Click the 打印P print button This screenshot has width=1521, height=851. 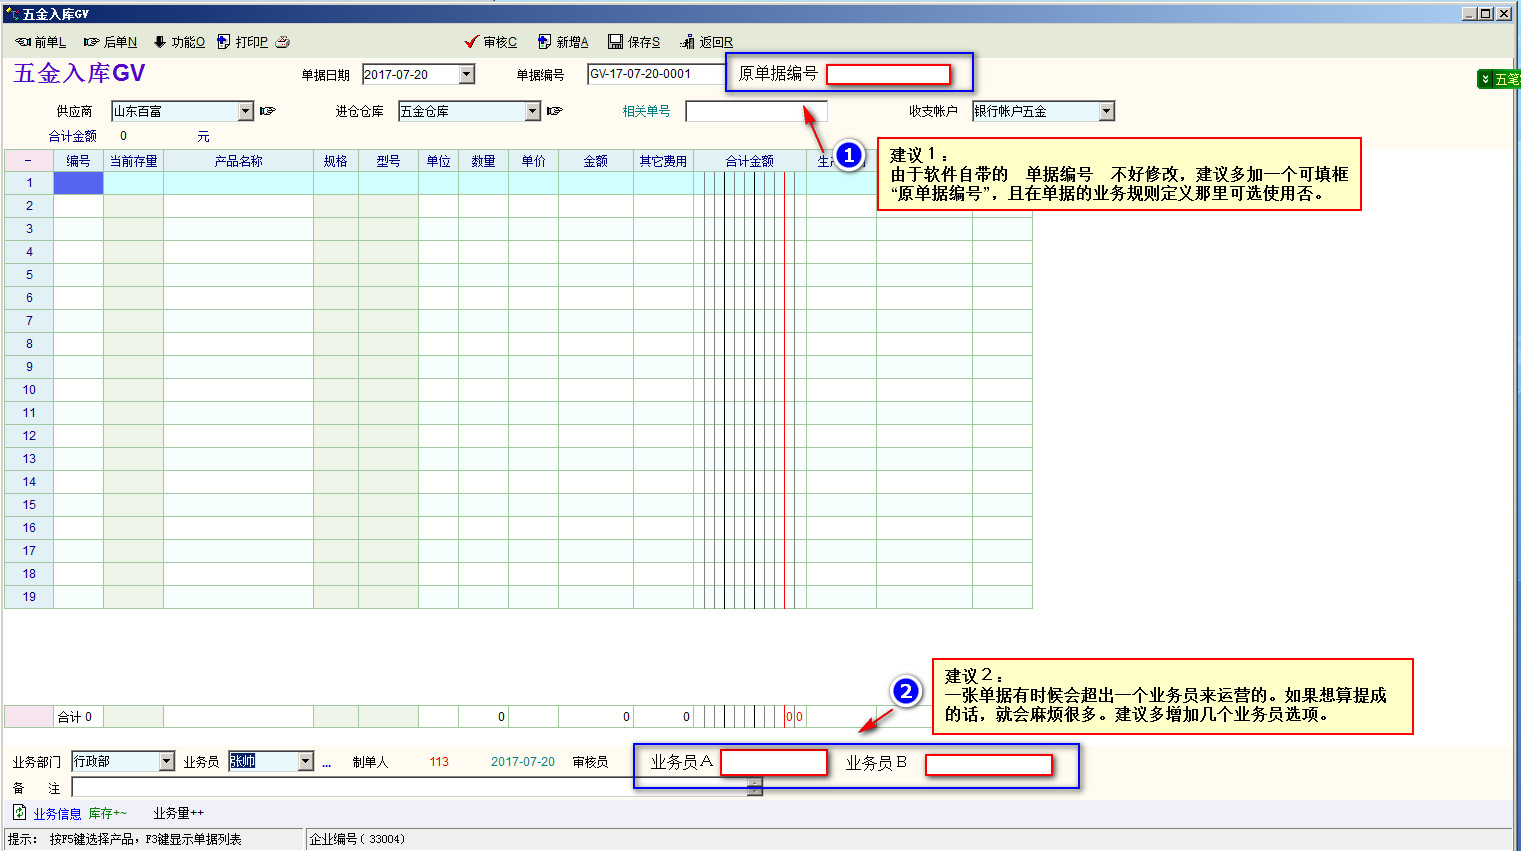243,42
